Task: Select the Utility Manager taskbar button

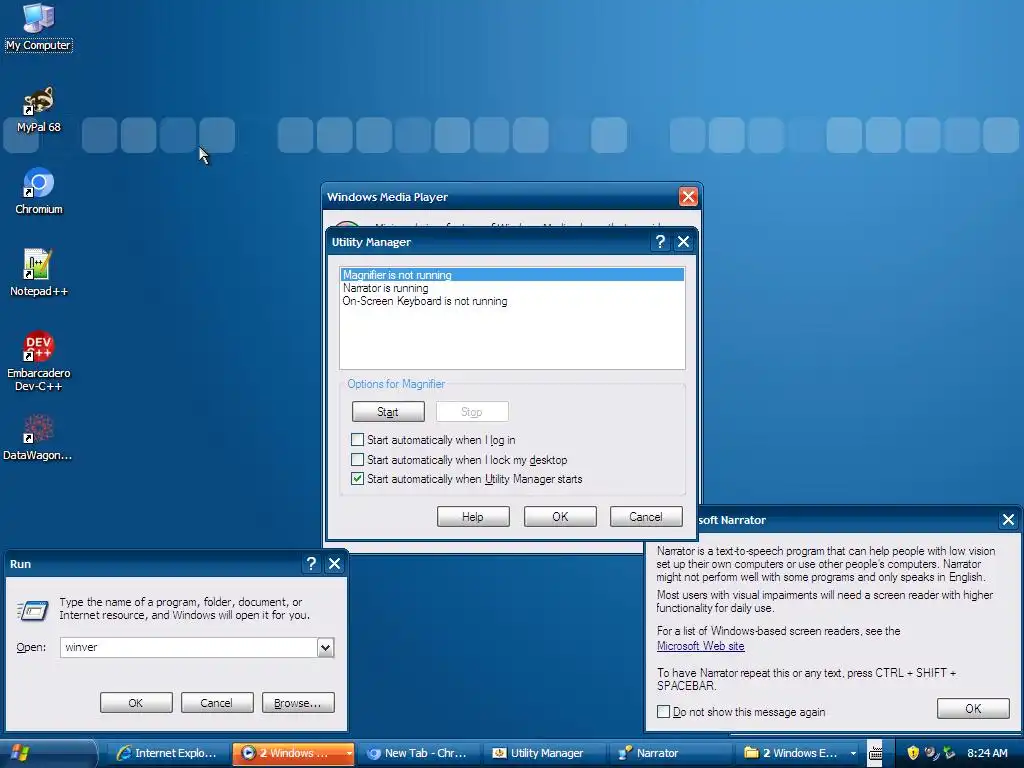Action: tap(544, 753)
